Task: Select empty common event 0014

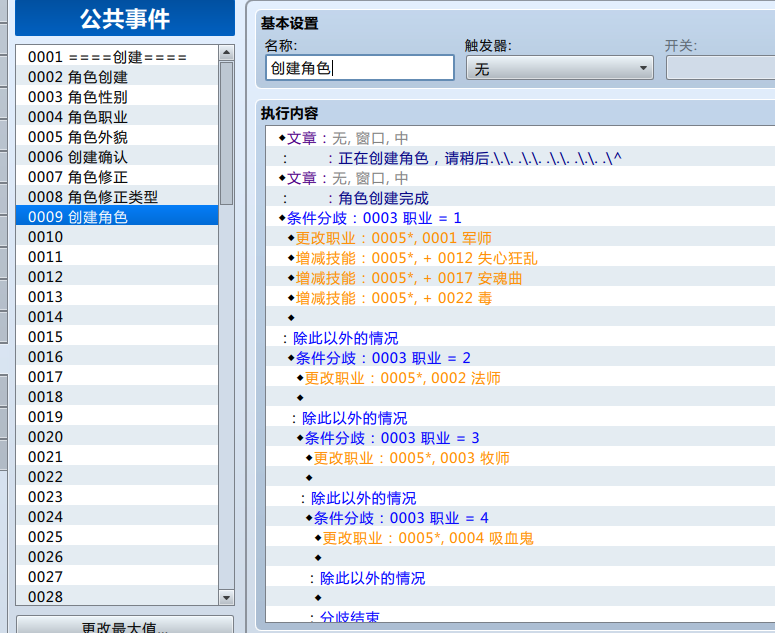Action: coord(117,317)
